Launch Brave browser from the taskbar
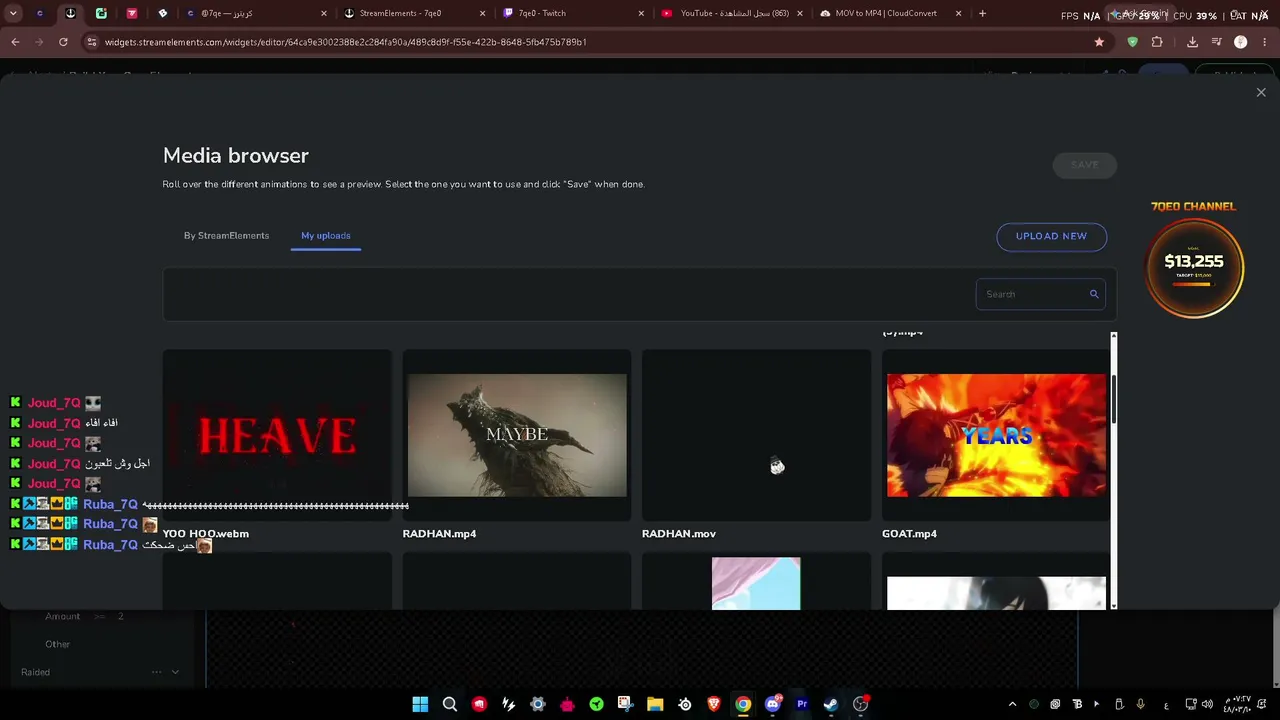Viewport: 1280px width, 720px height. pos(714,704)
